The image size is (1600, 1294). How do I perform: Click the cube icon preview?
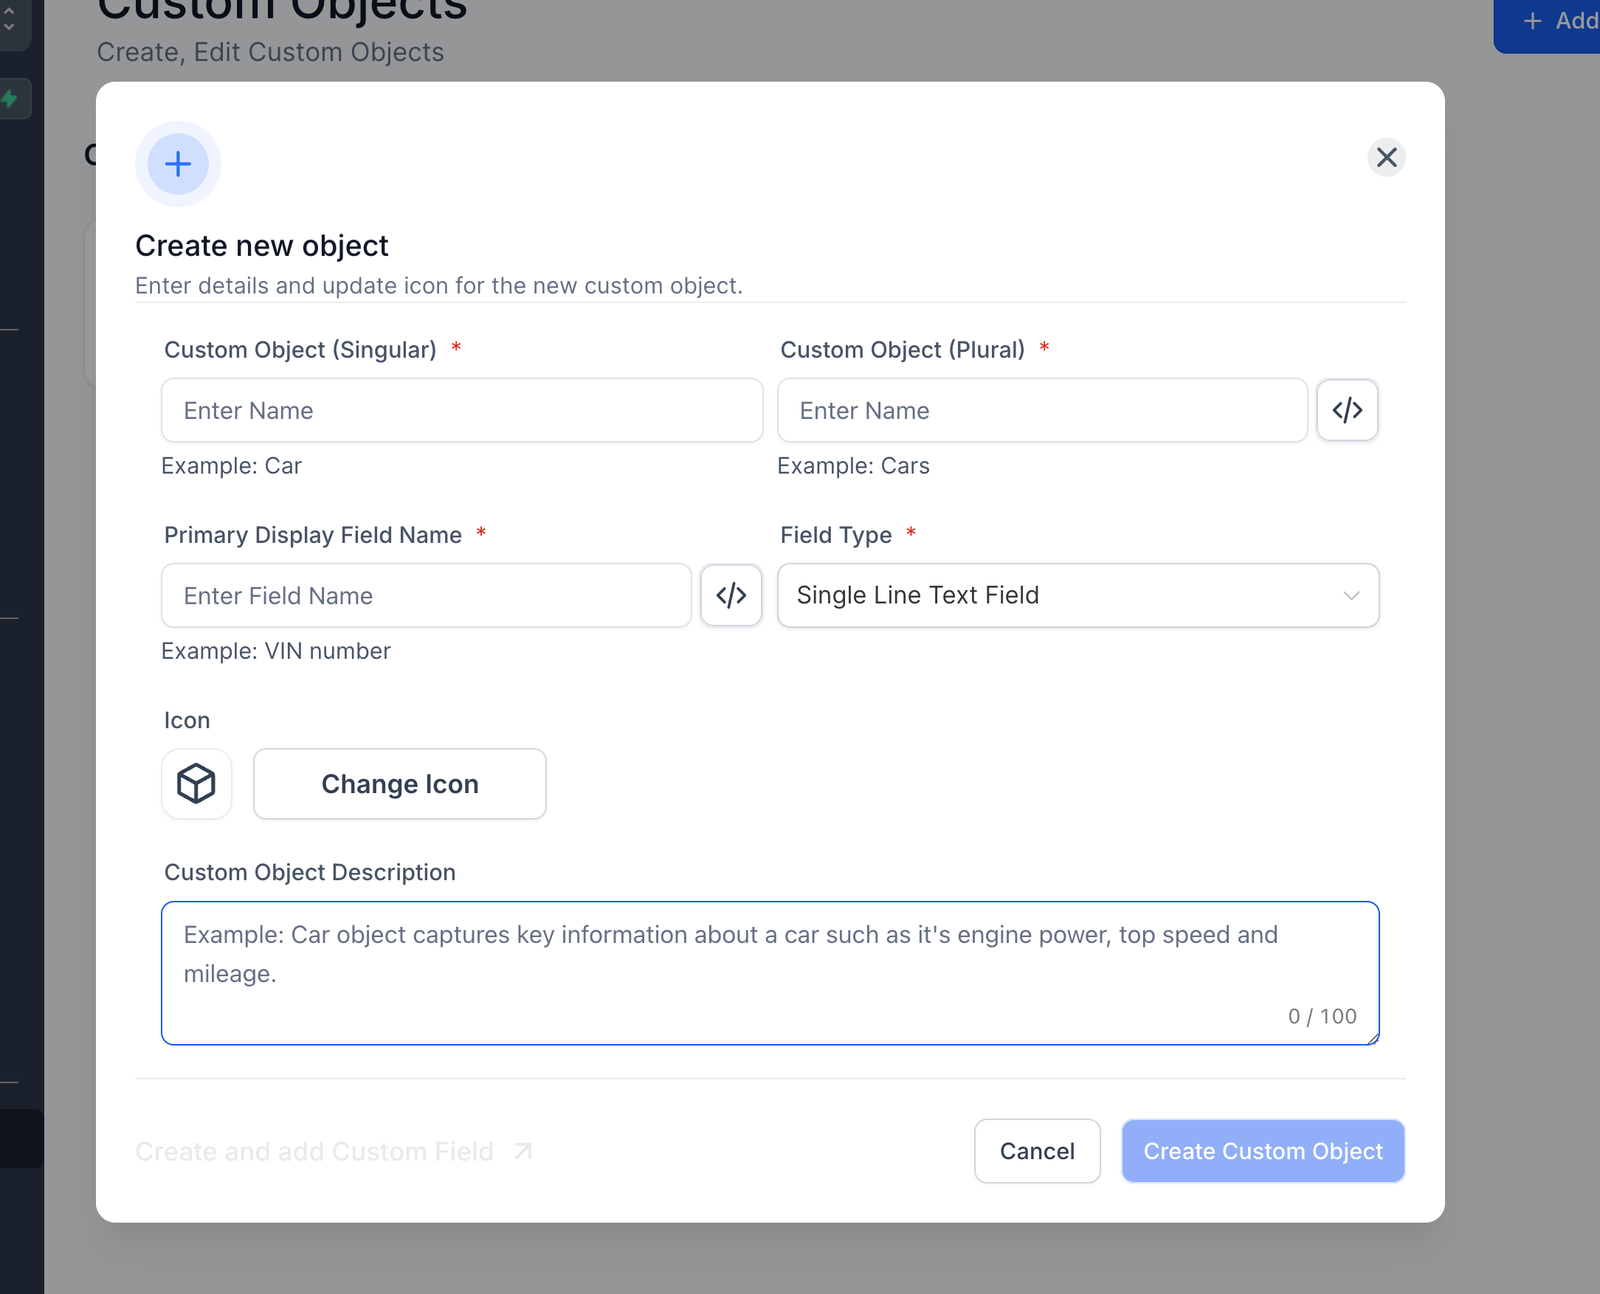[x=197, y=784]
